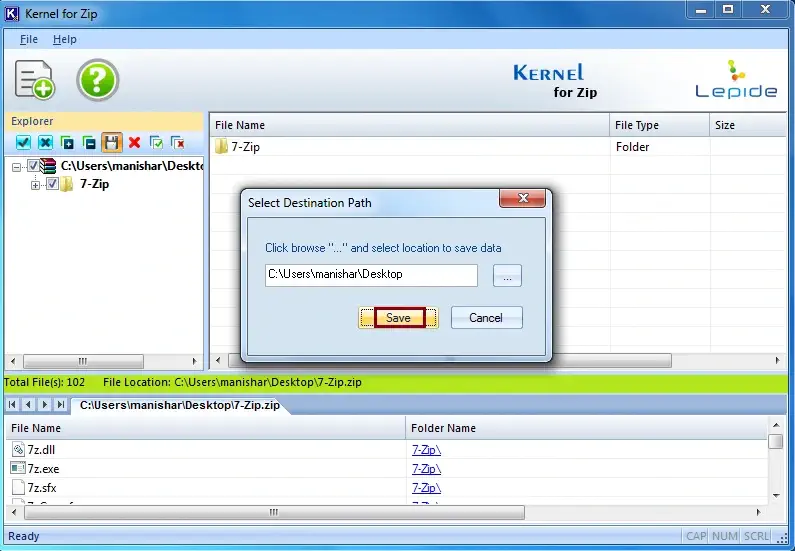The width and height of the screenshot is (795, 551).
Task: Click the Explorer tree horizontal scrollbar thumb
Action: pyautogui.click(x=83, y=361)
